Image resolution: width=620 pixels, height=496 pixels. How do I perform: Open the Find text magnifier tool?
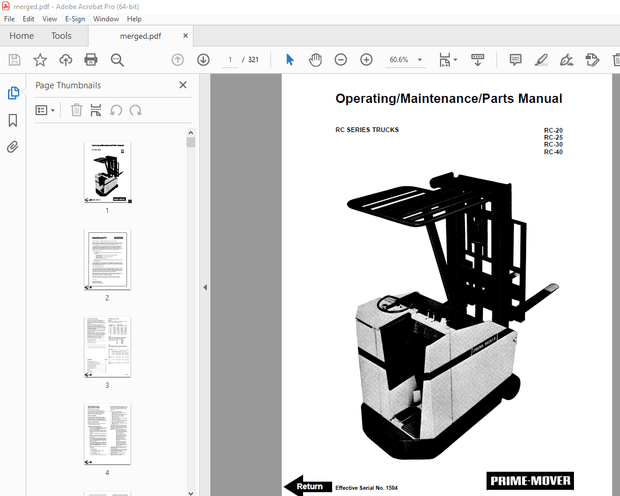pyautogui.click(x=117, y=60)
